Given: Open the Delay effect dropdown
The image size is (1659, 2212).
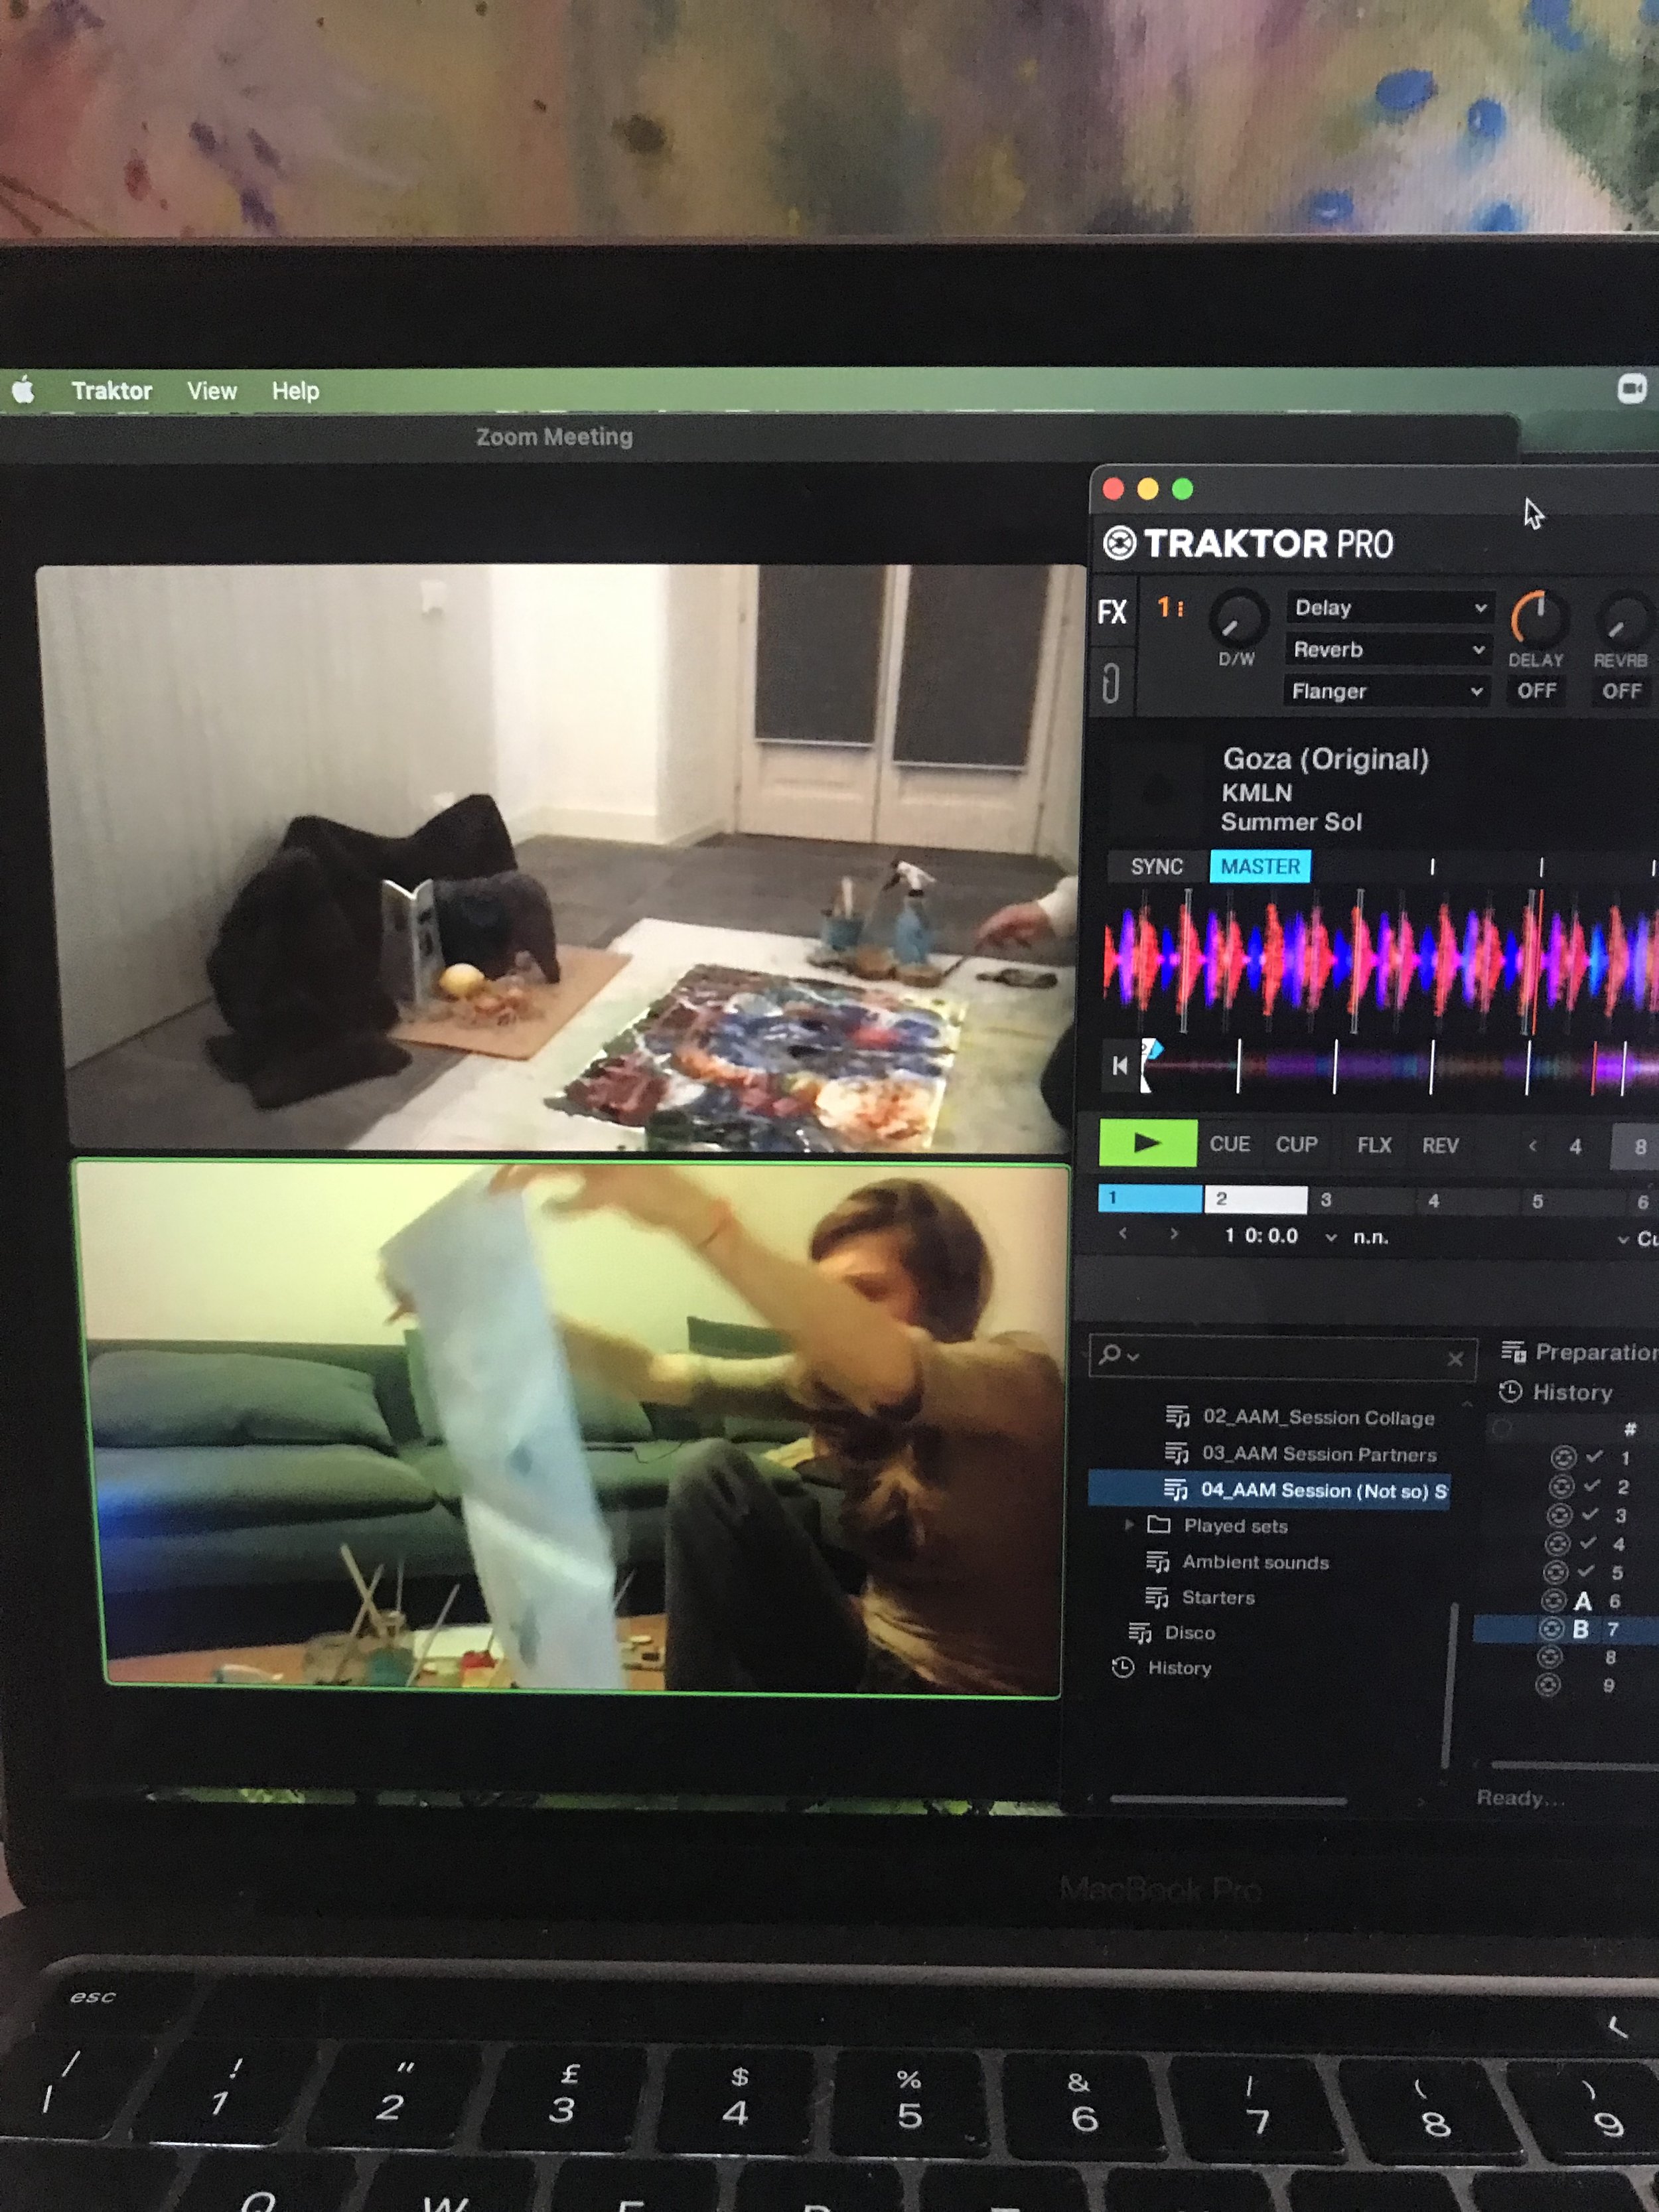Looking at the screenshot, I should point(1388,608).
